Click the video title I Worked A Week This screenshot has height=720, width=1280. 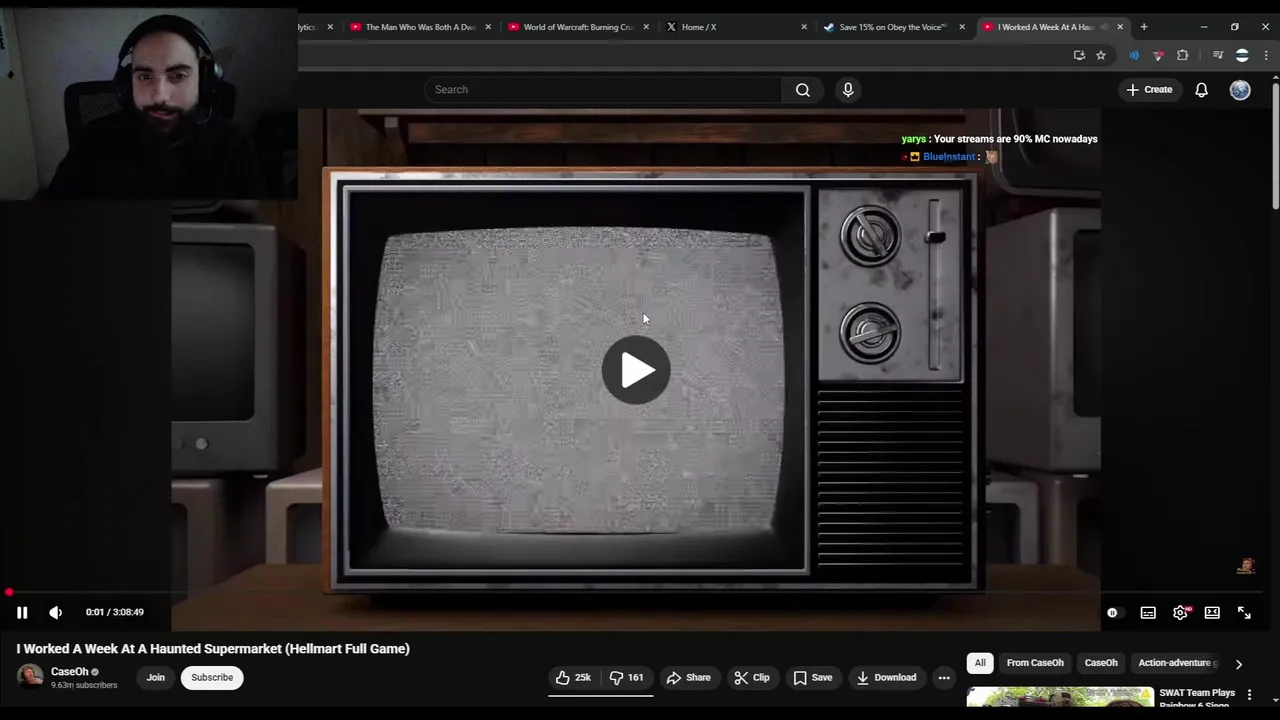213,649
